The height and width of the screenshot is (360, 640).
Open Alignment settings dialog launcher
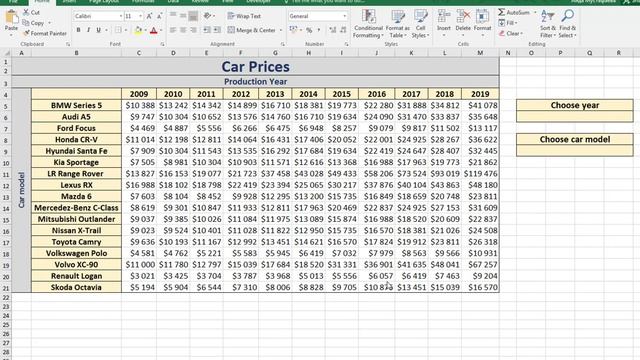pyautogui.click(x=282, y=44)
